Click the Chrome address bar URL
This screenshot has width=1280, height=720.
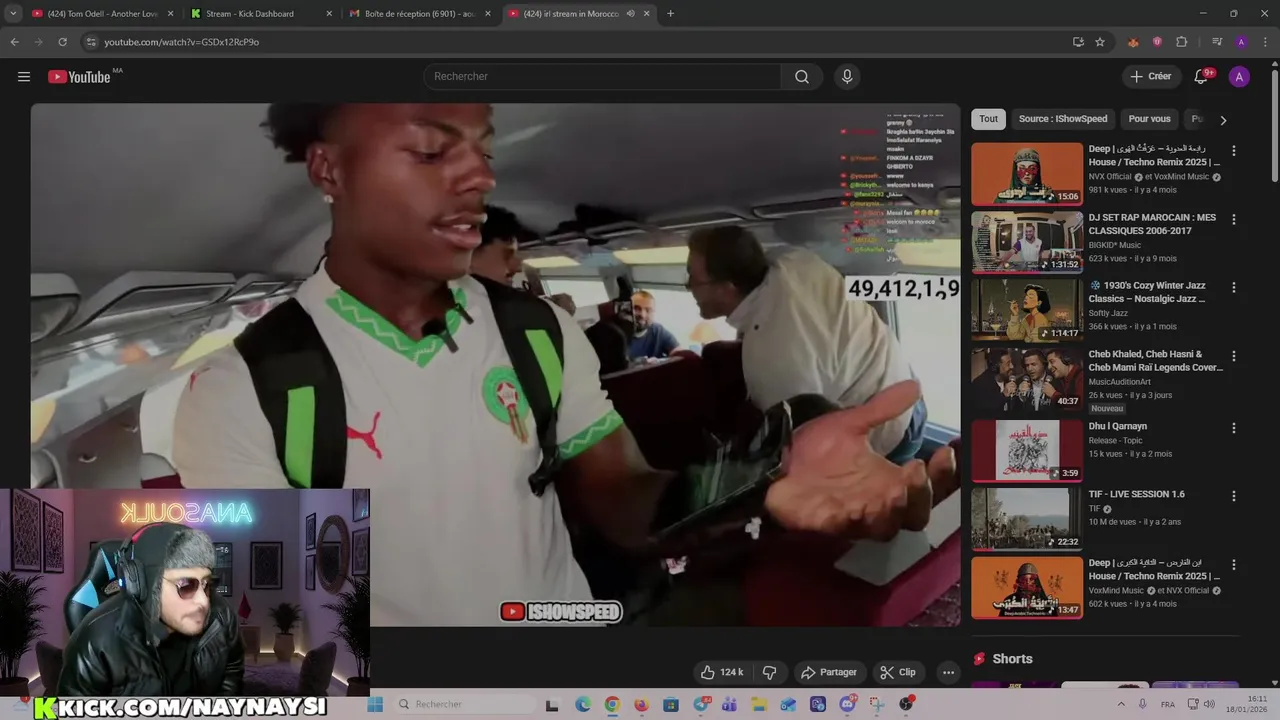tap(182, 42)
